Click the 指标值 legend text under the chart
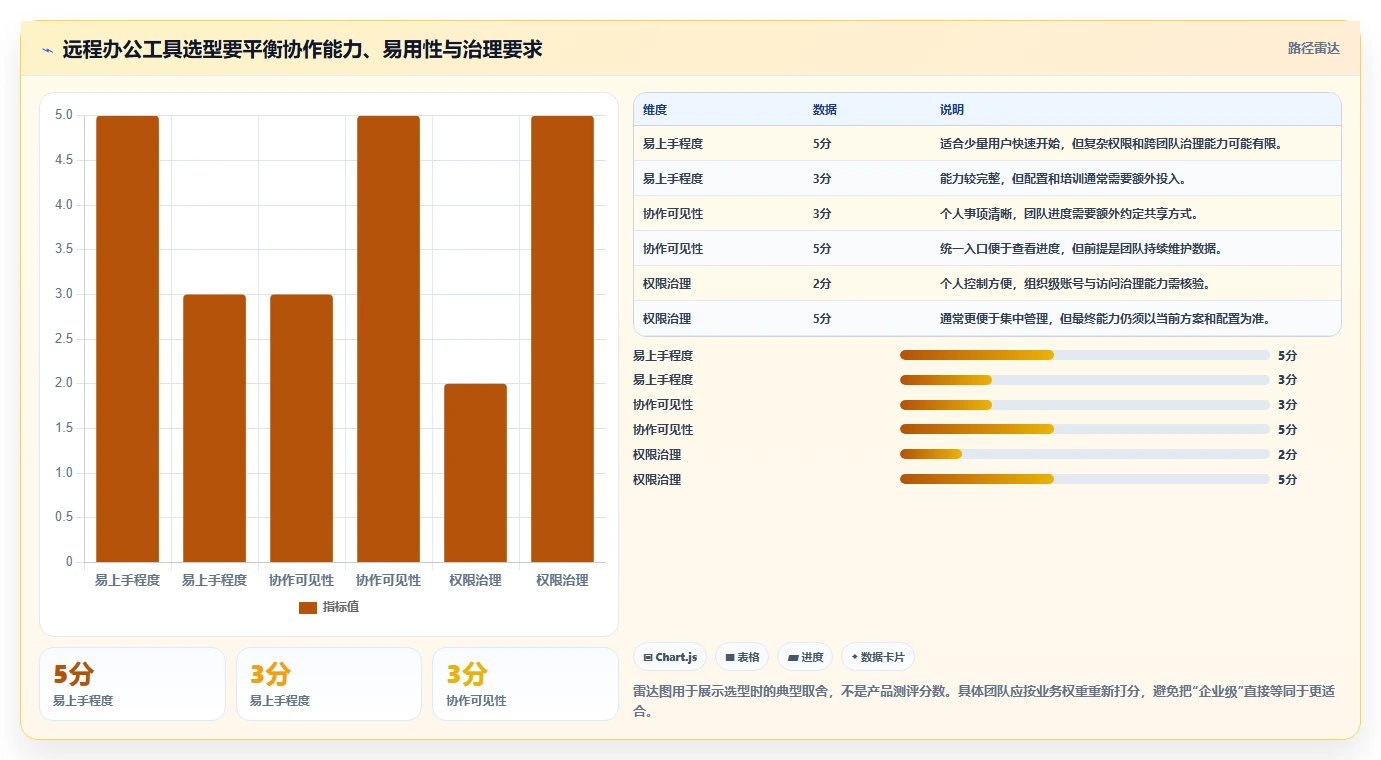Image resolution: width=1381 pixels, height=760 pixels. click(340, 608)
